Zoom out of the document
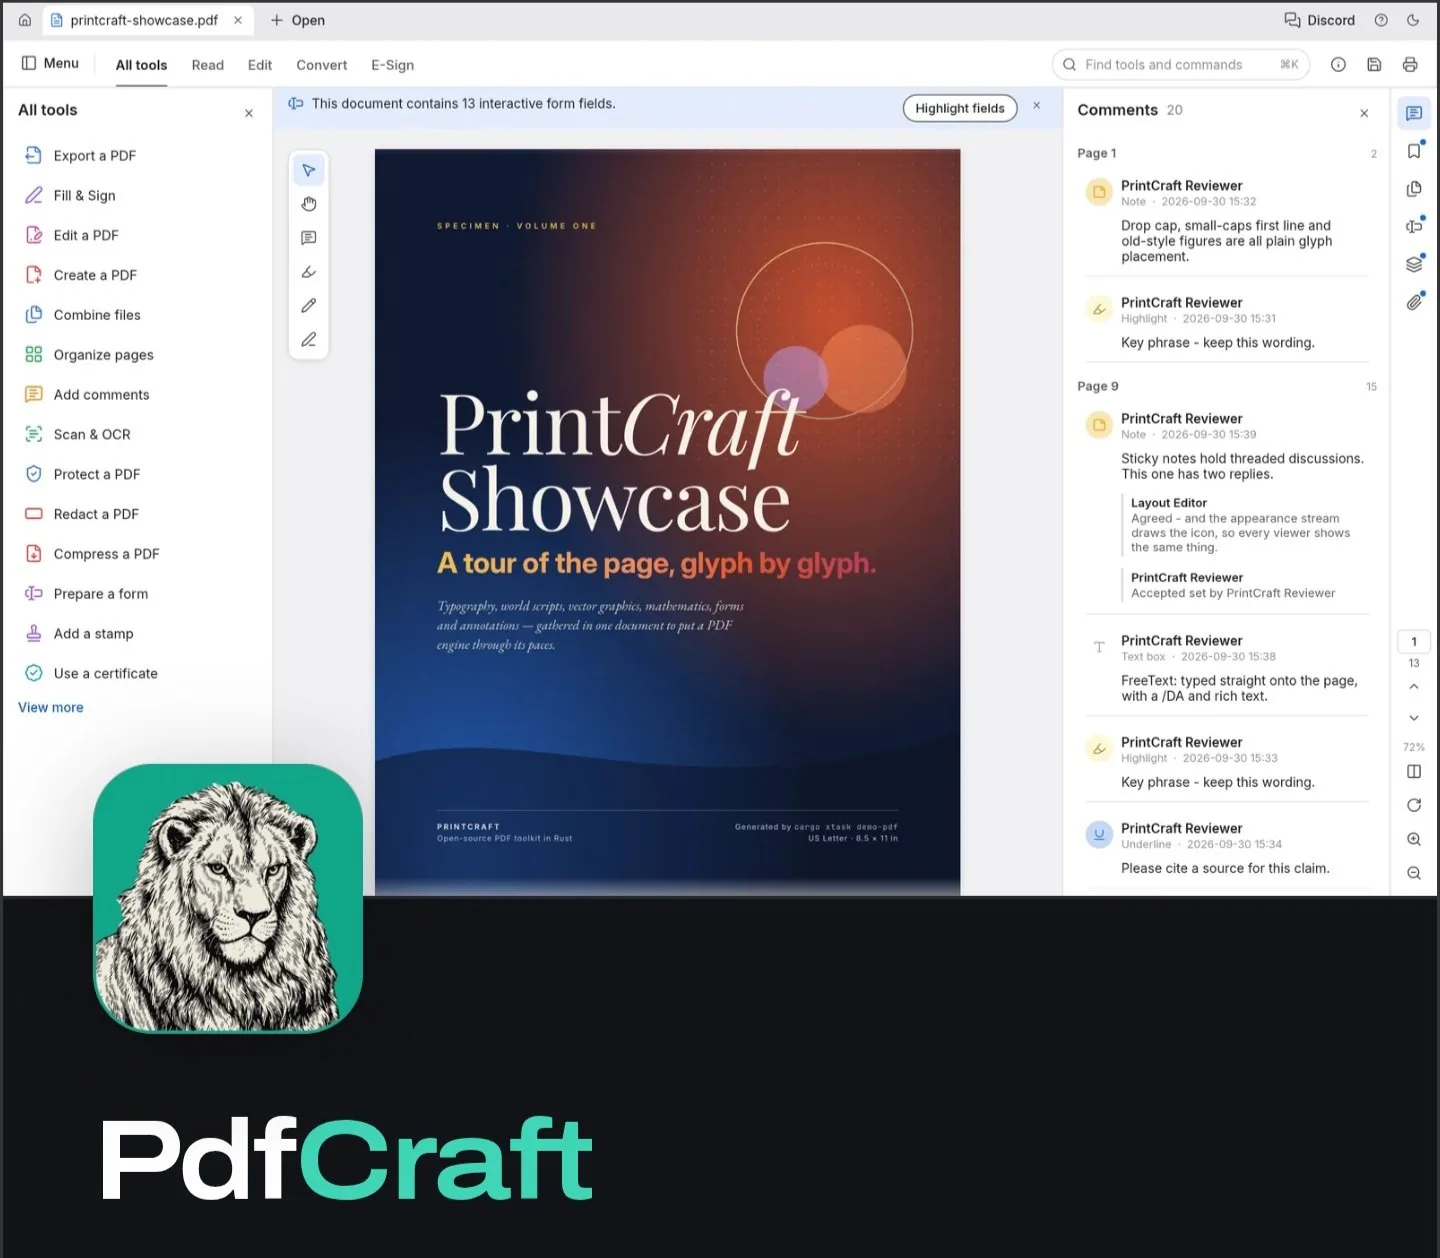 (x=1414, y=873)
